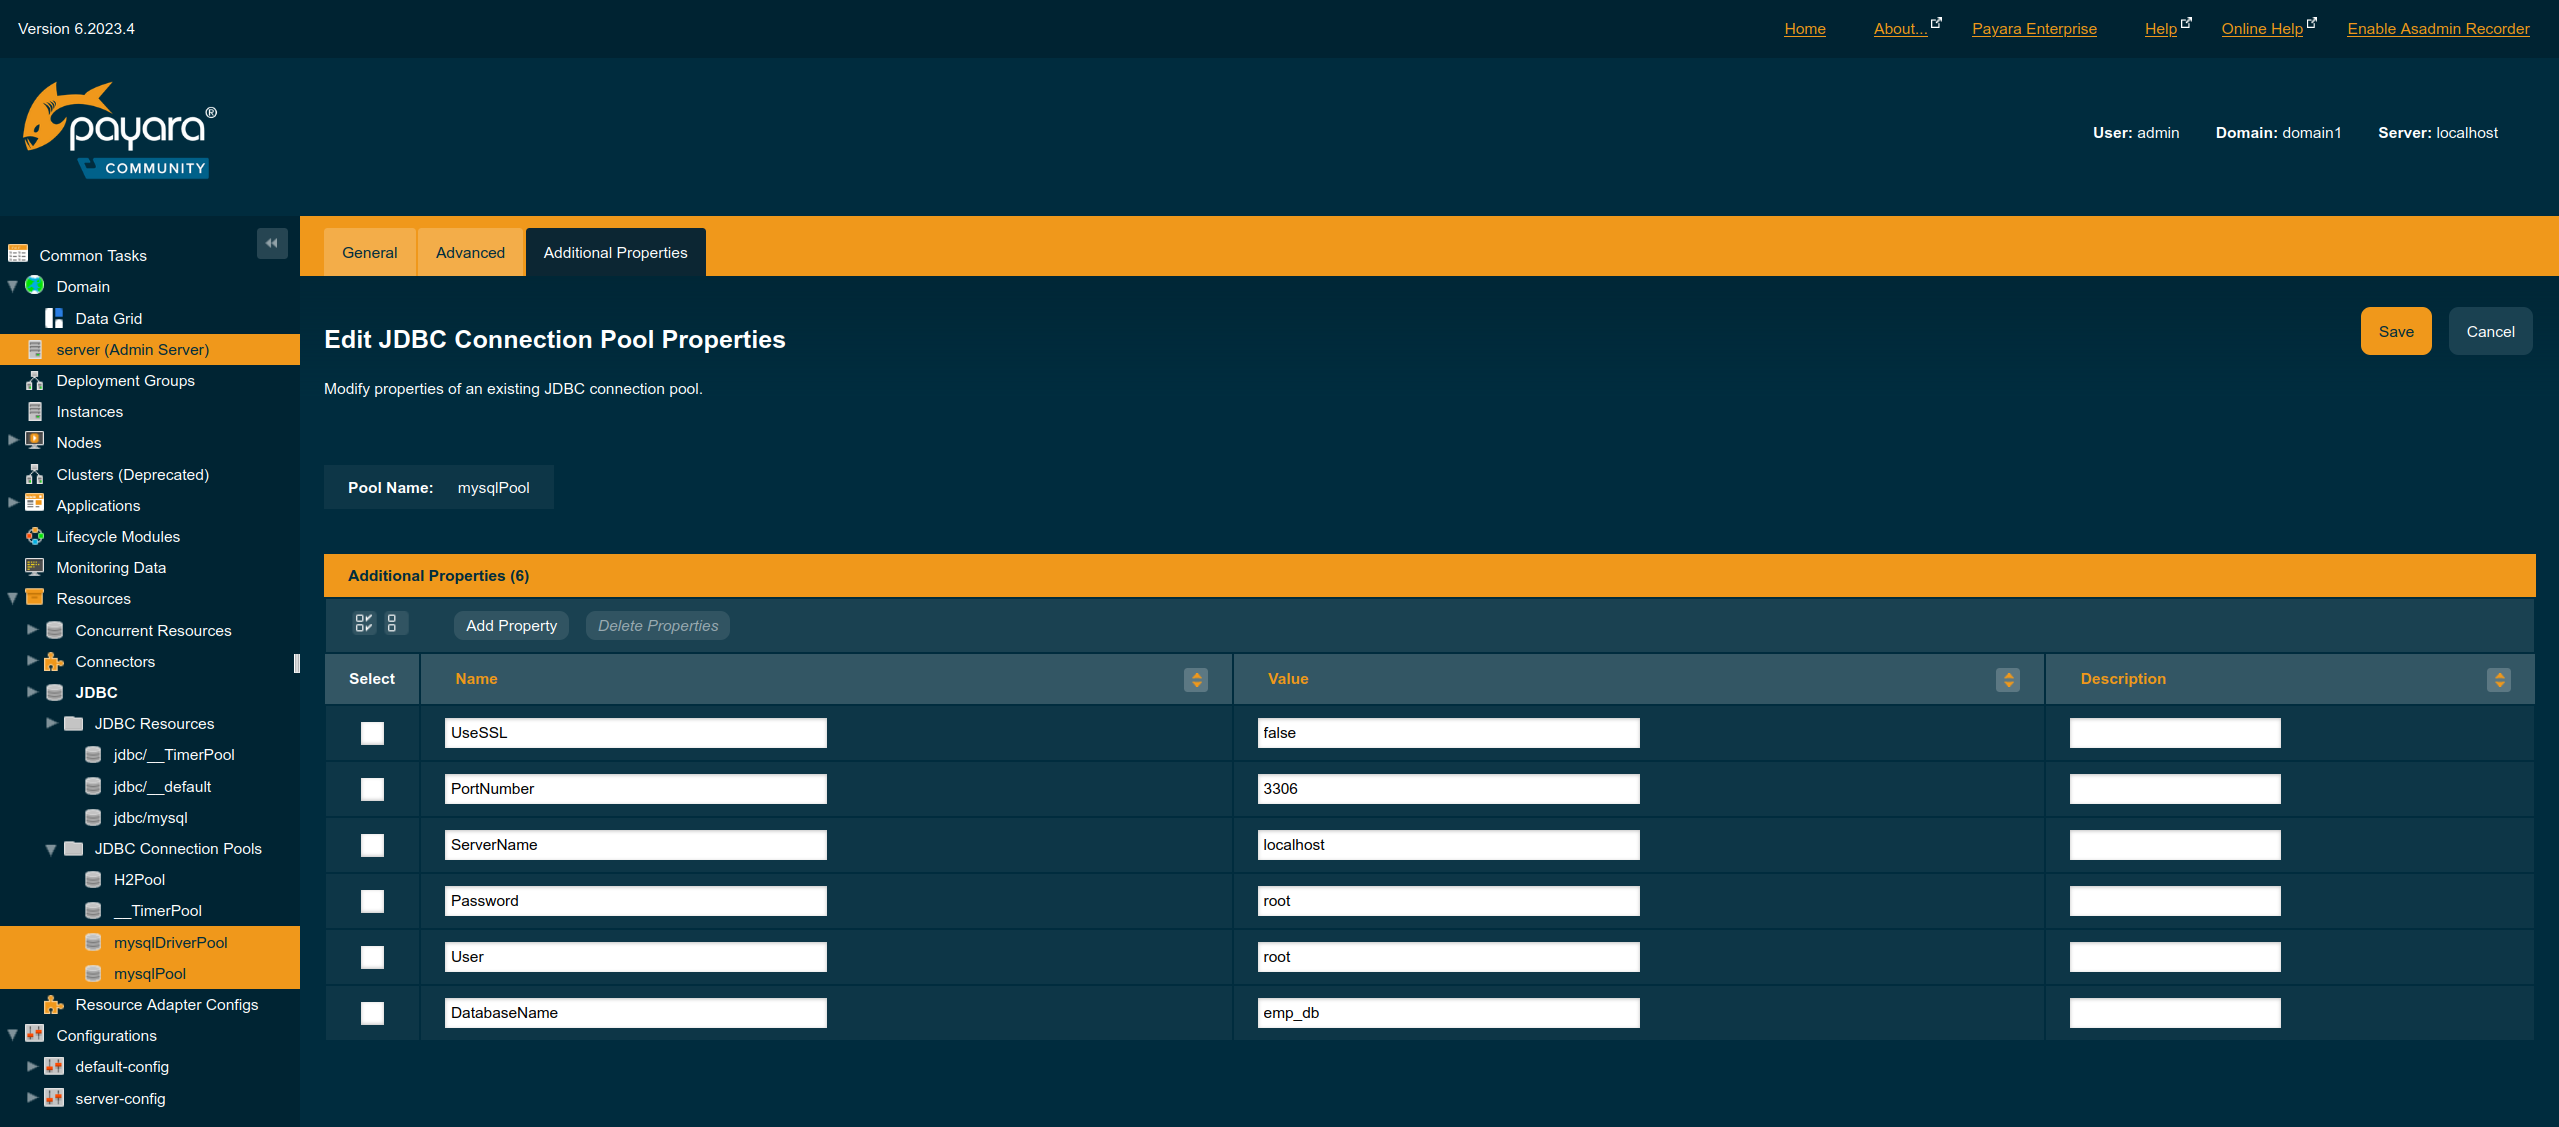Select the Password property checkbox
This screenshot has width=2559, height=1127.
(372, 901)
